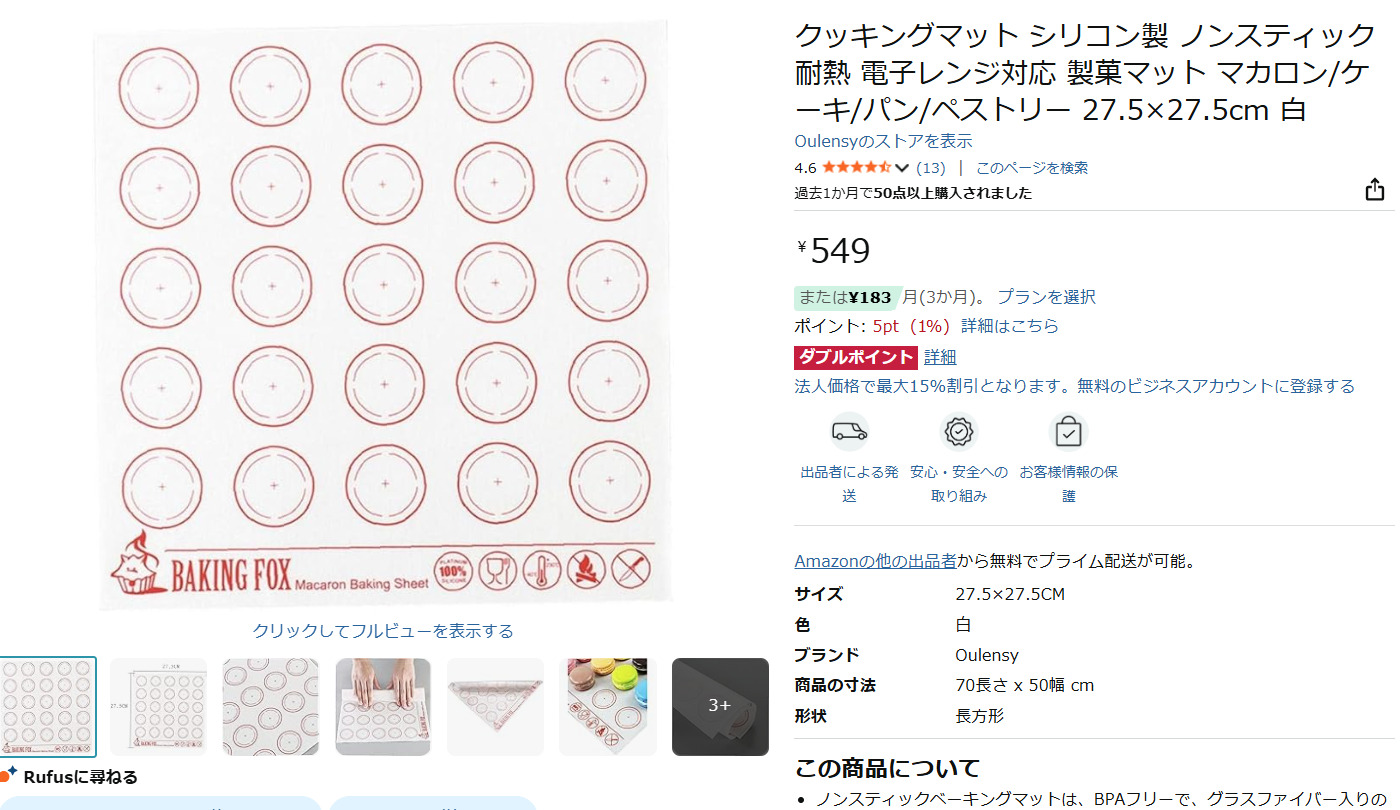Image resolution: width=1400 pixels, height=810 pixels.
Task: Click the star rating icons
Action: [x=856, y=168]
